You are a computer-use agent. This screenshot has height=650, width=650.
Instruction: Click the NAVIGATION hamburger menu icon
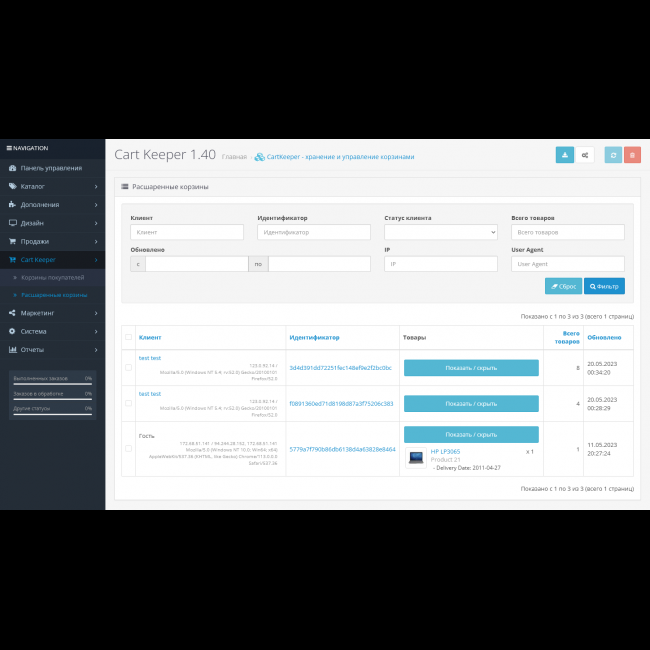click(9, 148)
